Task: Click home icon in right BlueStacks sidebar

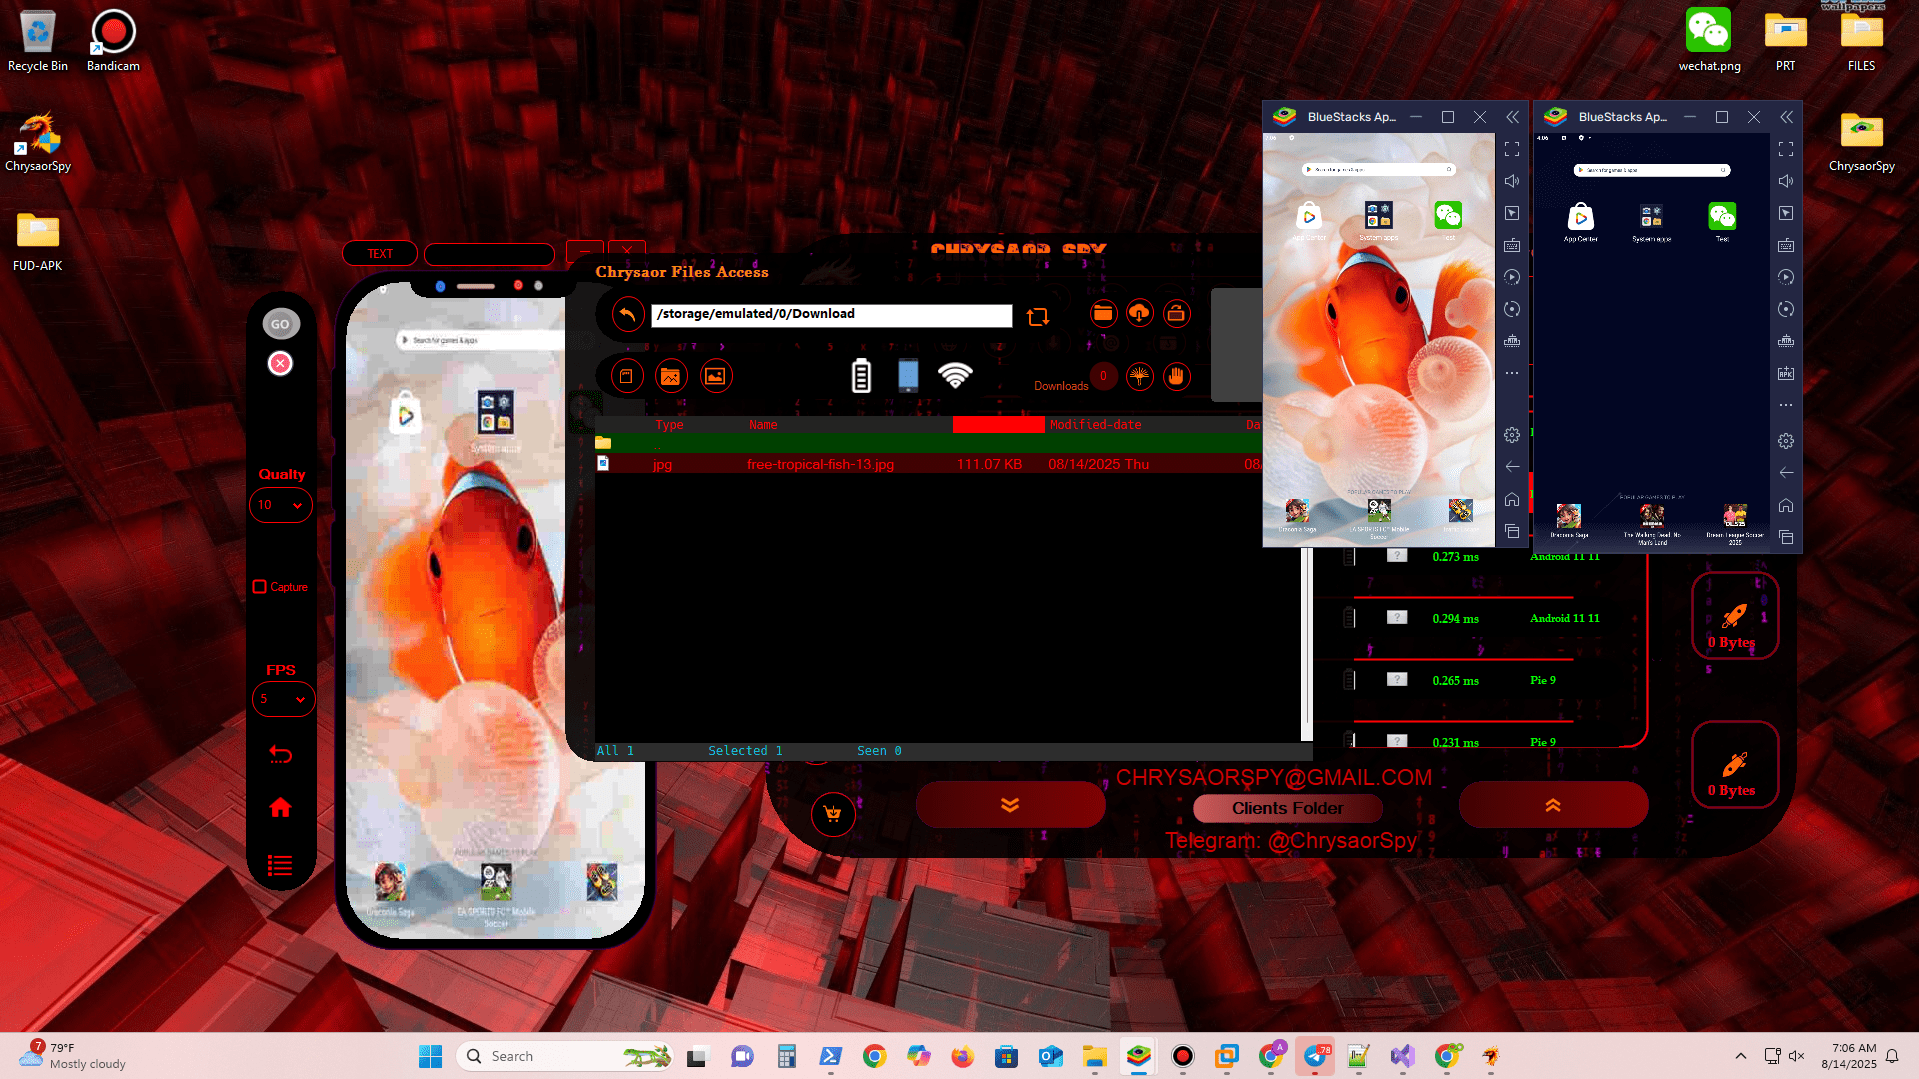Action: point(1786,505)
